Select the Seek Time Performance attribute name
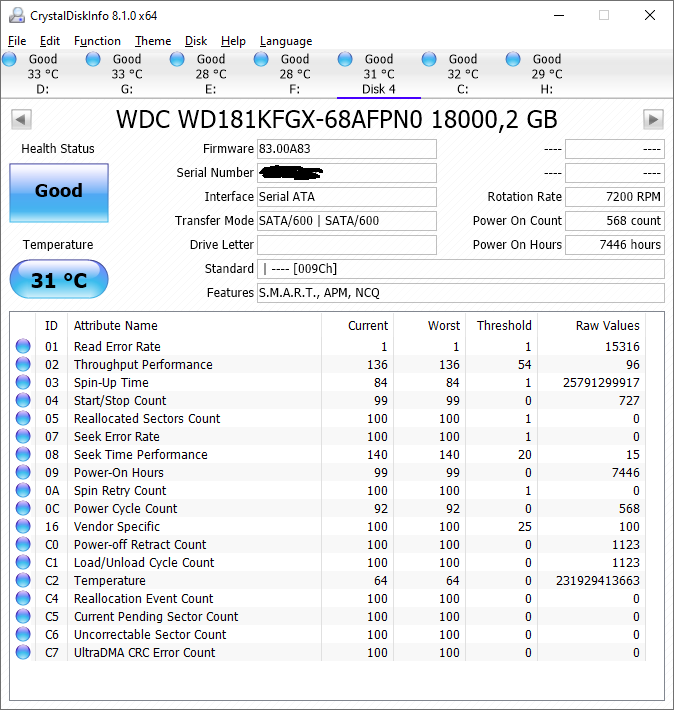674x710 pixels. 140,455
